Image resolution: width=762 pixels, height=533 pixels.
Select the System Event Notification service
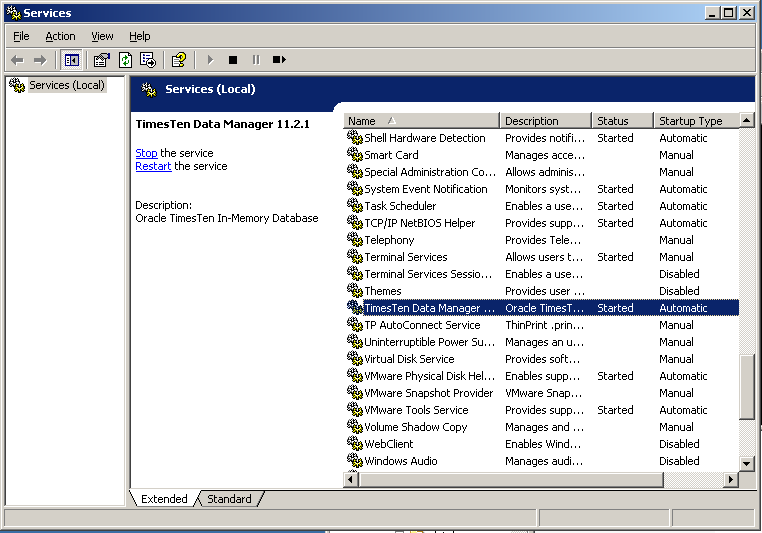click(x=541, y=189)
